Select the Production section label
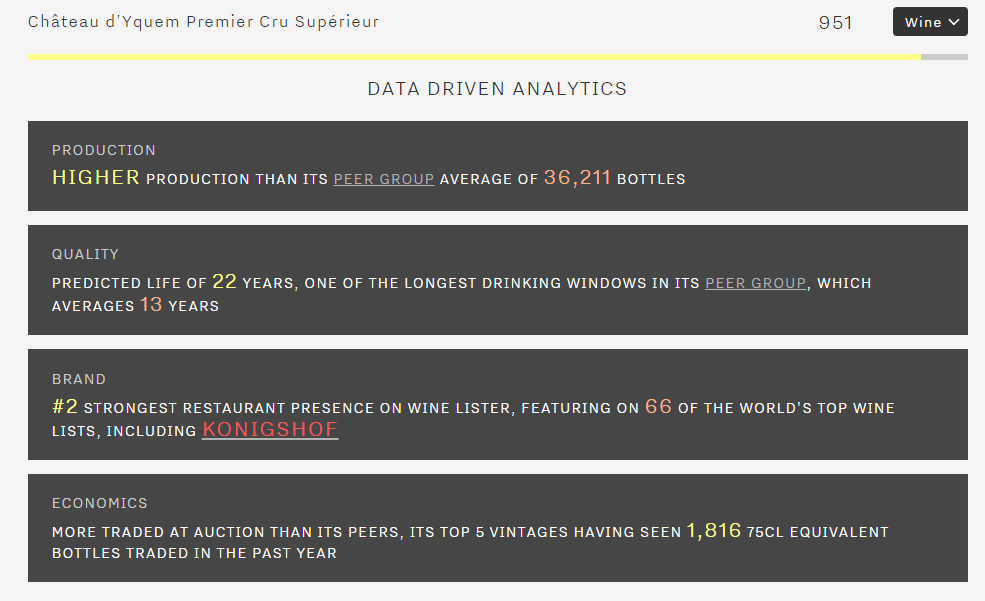The width and height of the screenshot is (985, 601). [104, 150]
